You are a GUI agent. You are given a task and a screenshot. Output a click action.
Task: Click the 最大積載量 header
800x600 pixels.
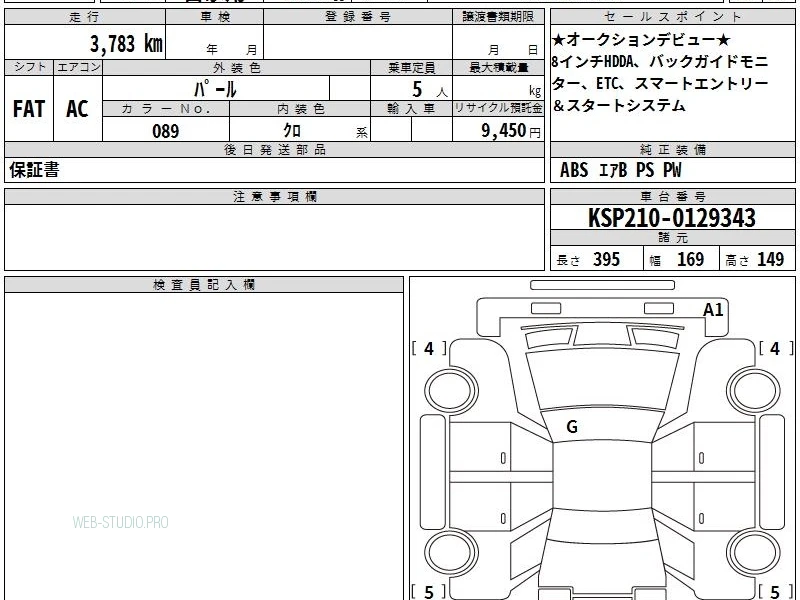pyautogui.click(x=498, y=68)
